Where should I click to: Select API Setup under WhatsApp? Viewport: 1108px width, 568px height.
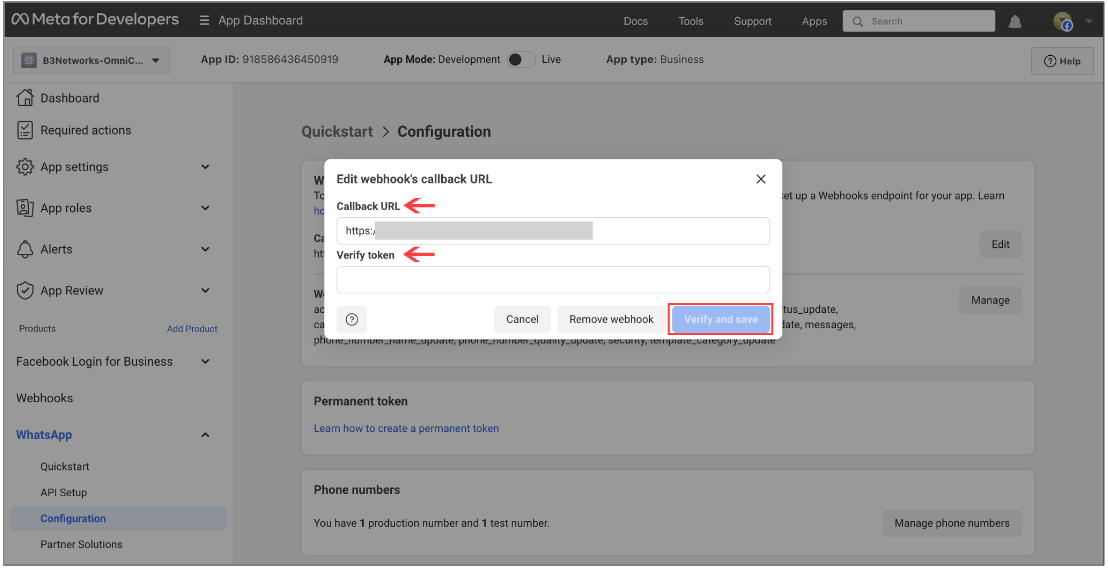(x=64, y=492)
